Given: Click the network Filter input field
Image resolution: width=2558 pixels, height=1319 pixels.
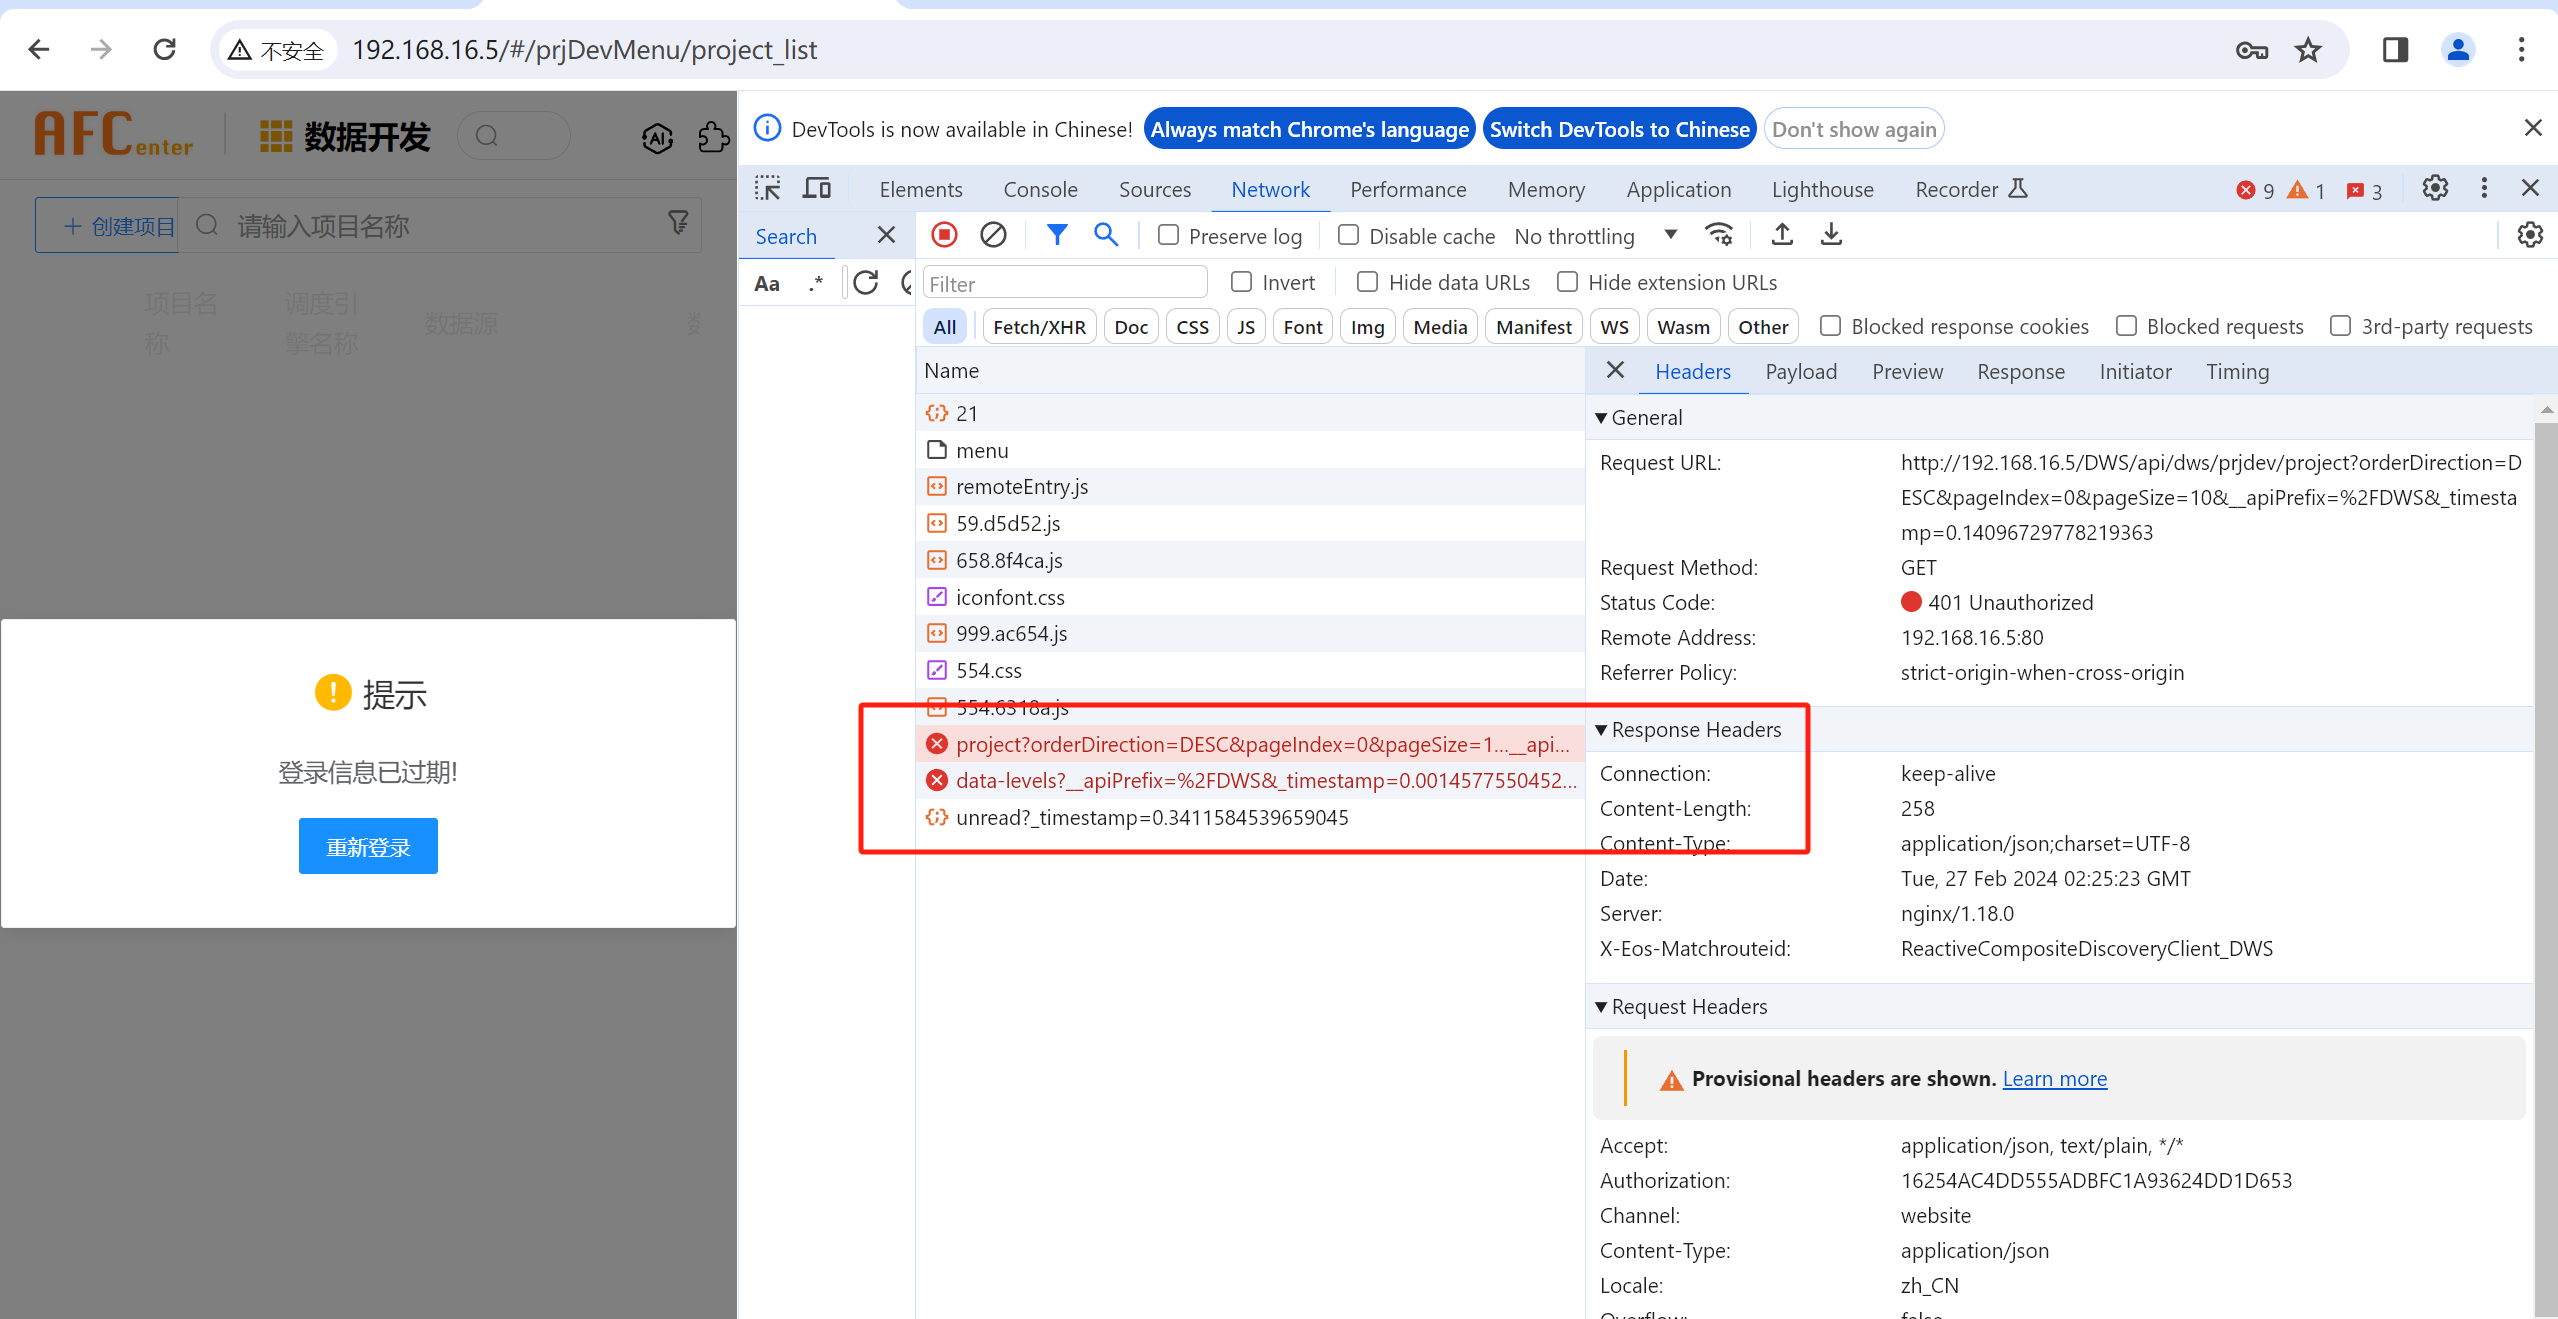Looking at the screenshot, I should pyautogui.click(x=1064, y=283).
